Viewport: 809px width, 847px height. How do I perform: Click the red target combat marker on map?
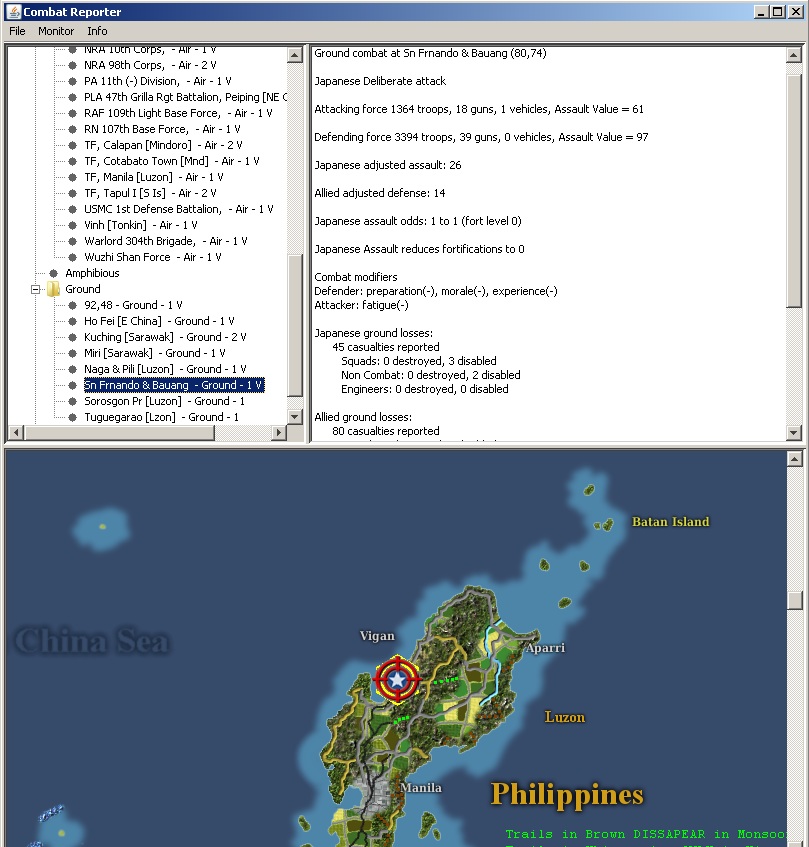pos(397,680)
